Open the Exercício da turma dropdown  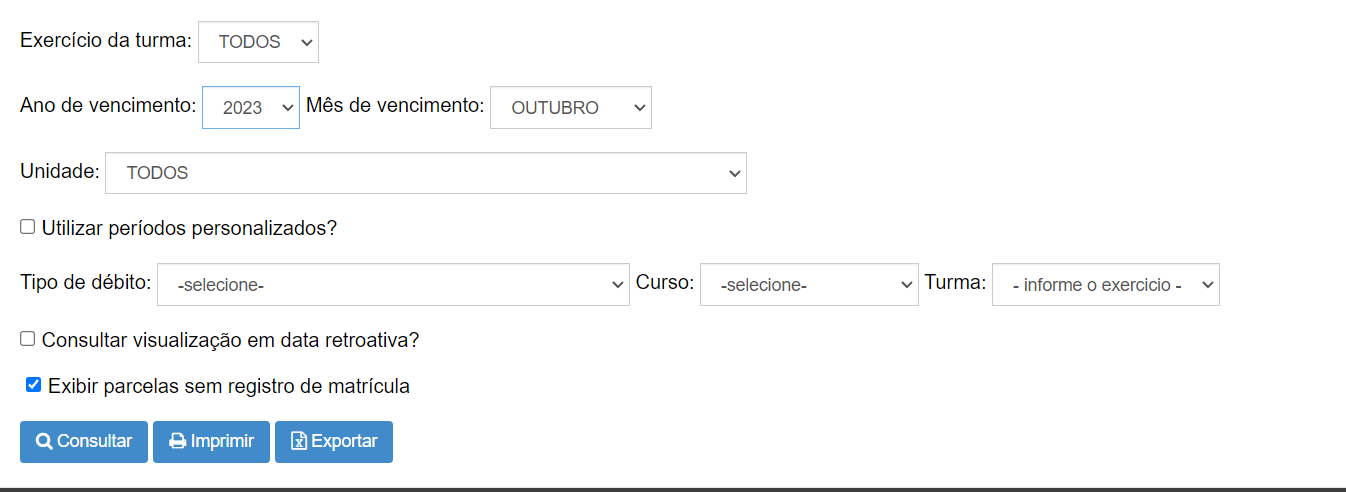[258, 42]
